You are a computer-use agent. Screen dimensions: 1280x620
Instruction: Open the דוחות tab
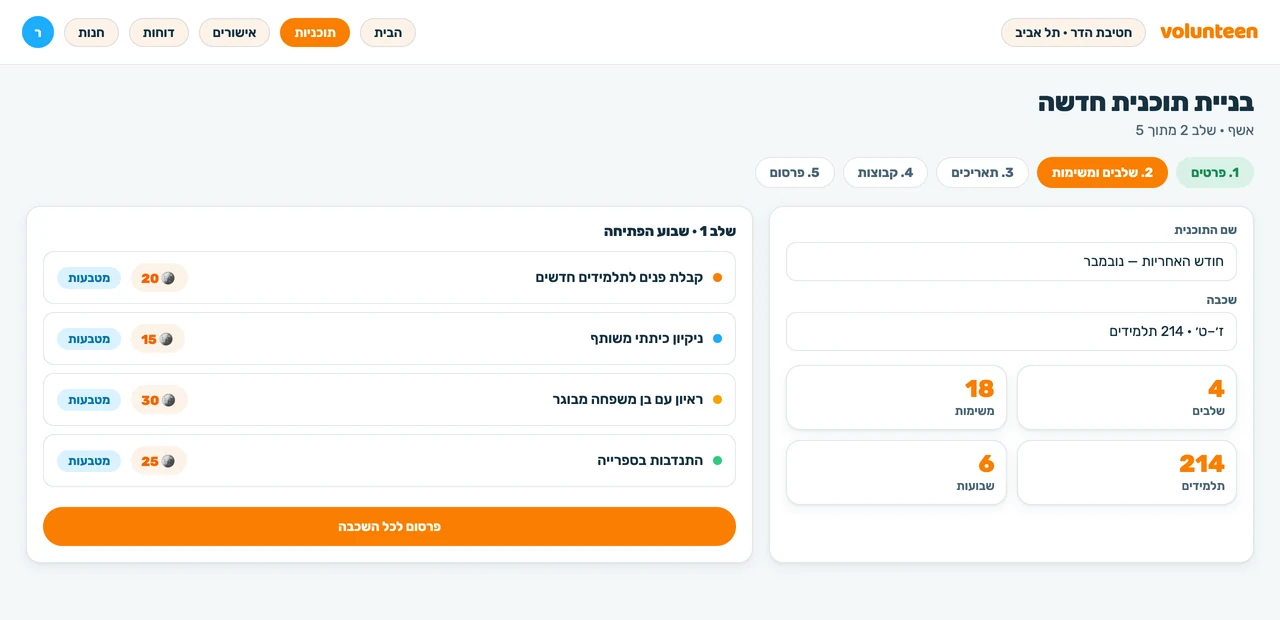(x=159, y=33)
